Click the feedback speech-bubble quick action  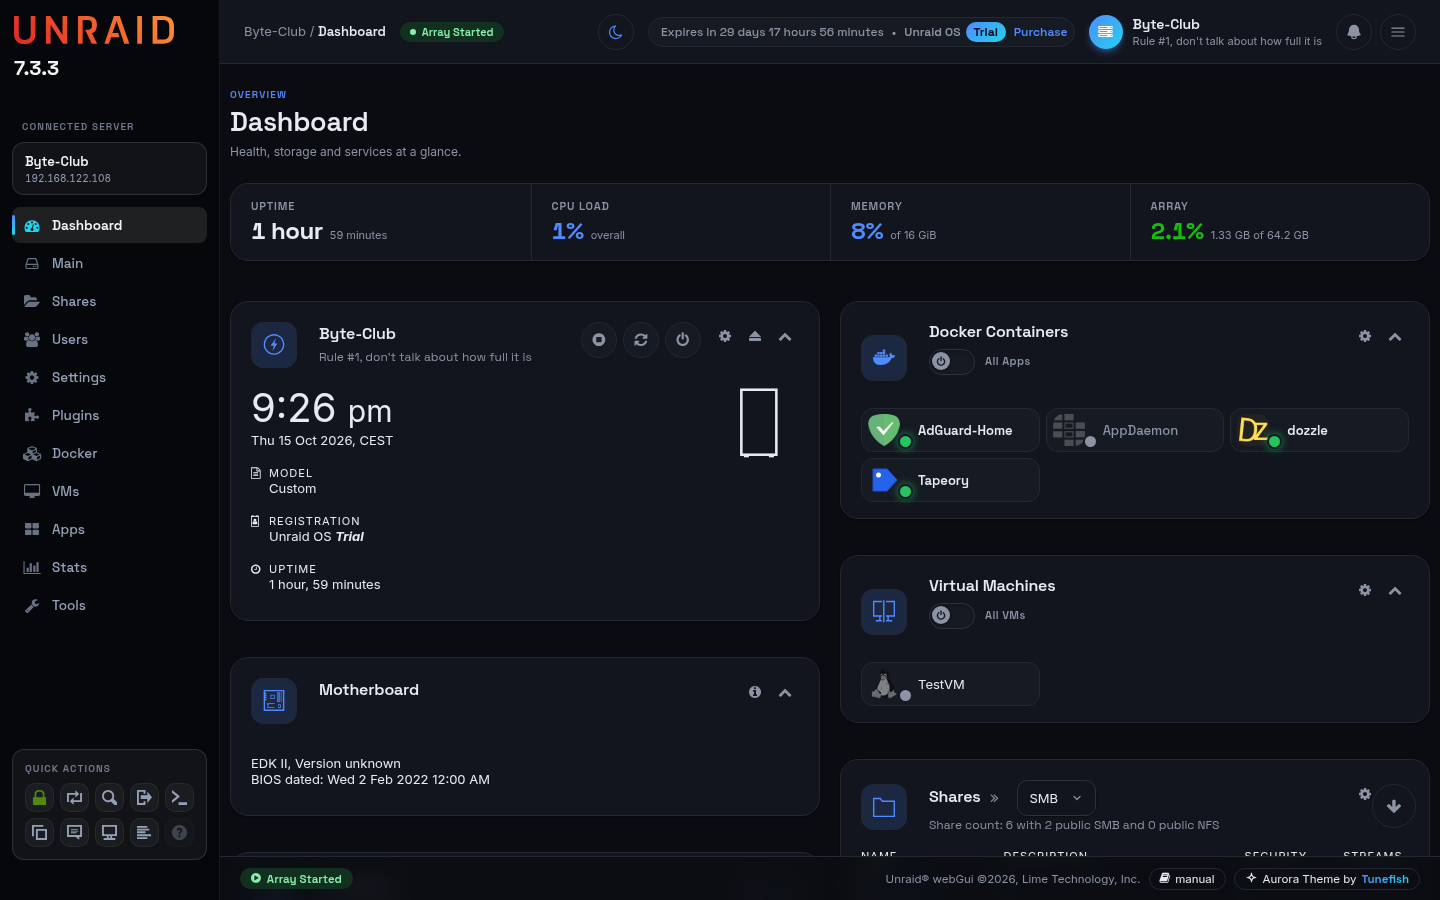click(74, 832)
